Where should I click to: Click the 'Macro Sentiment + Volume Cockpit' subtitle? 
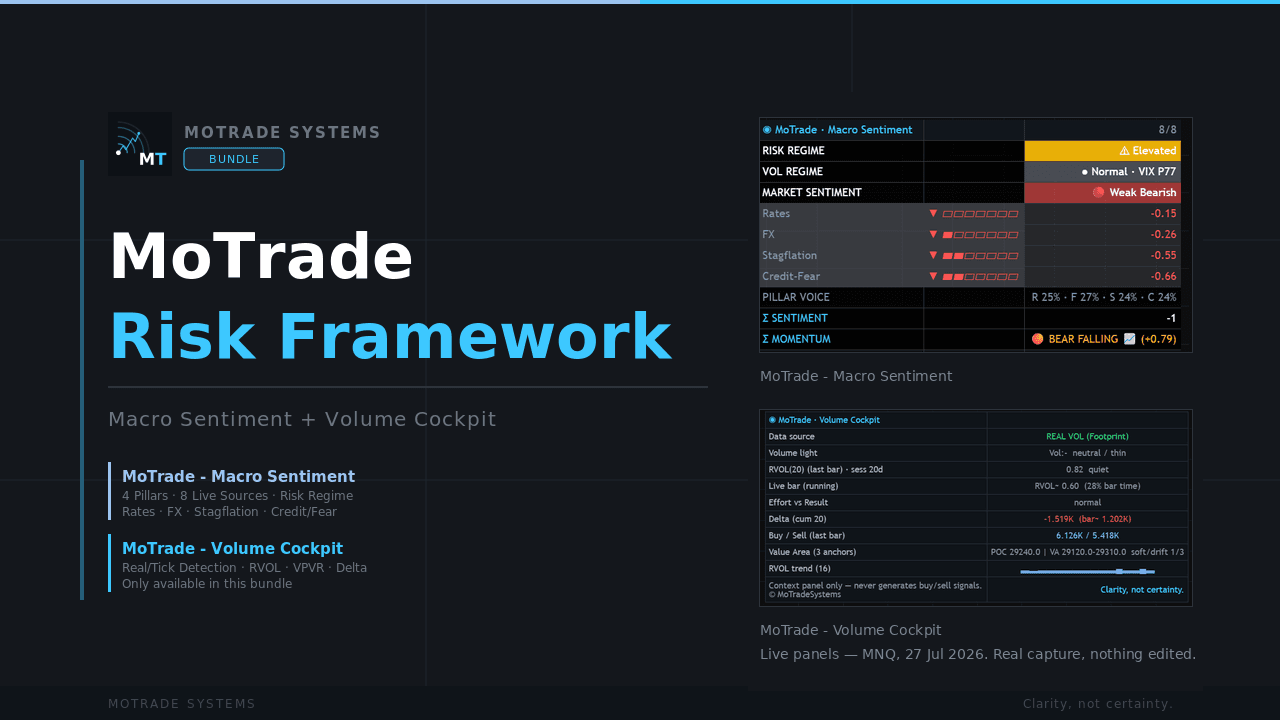pyautogui.click(x=302, y=419)
